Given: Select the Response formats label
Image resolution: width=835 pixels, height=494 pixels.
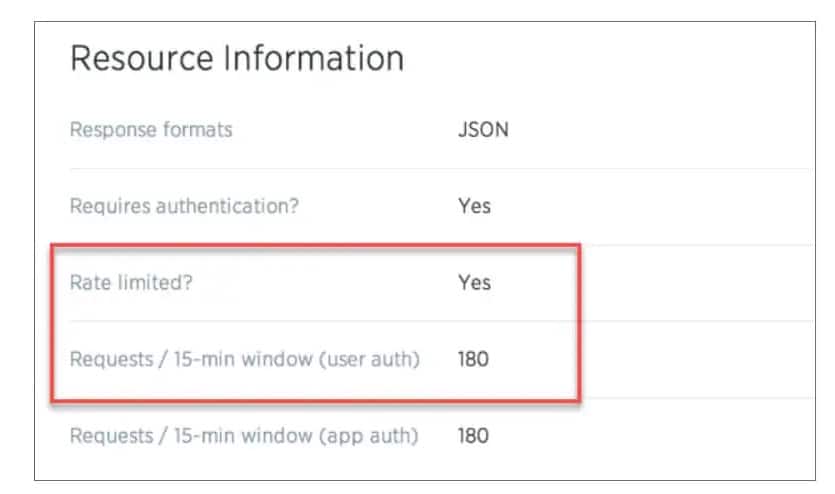Looking at the screenshot, I should coord(150,130).
